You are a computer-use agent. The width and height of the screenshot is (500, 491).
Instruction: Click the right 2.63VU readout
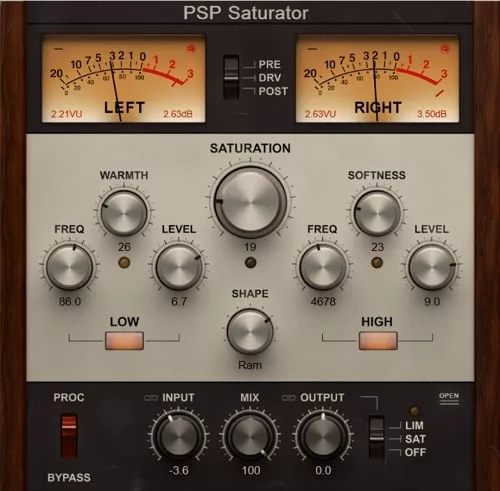pyautogui.click(x=320, y=114)
